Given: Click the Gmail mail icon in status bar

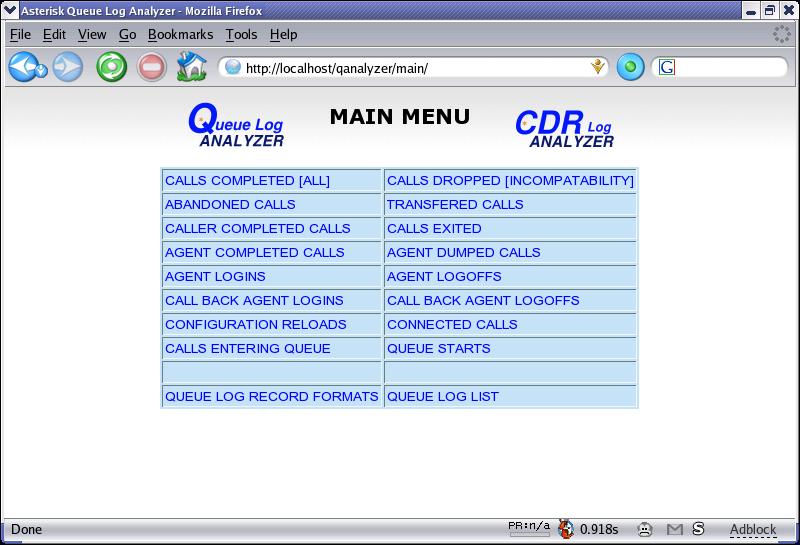Looking at the screenshot, I should [675, 529].
